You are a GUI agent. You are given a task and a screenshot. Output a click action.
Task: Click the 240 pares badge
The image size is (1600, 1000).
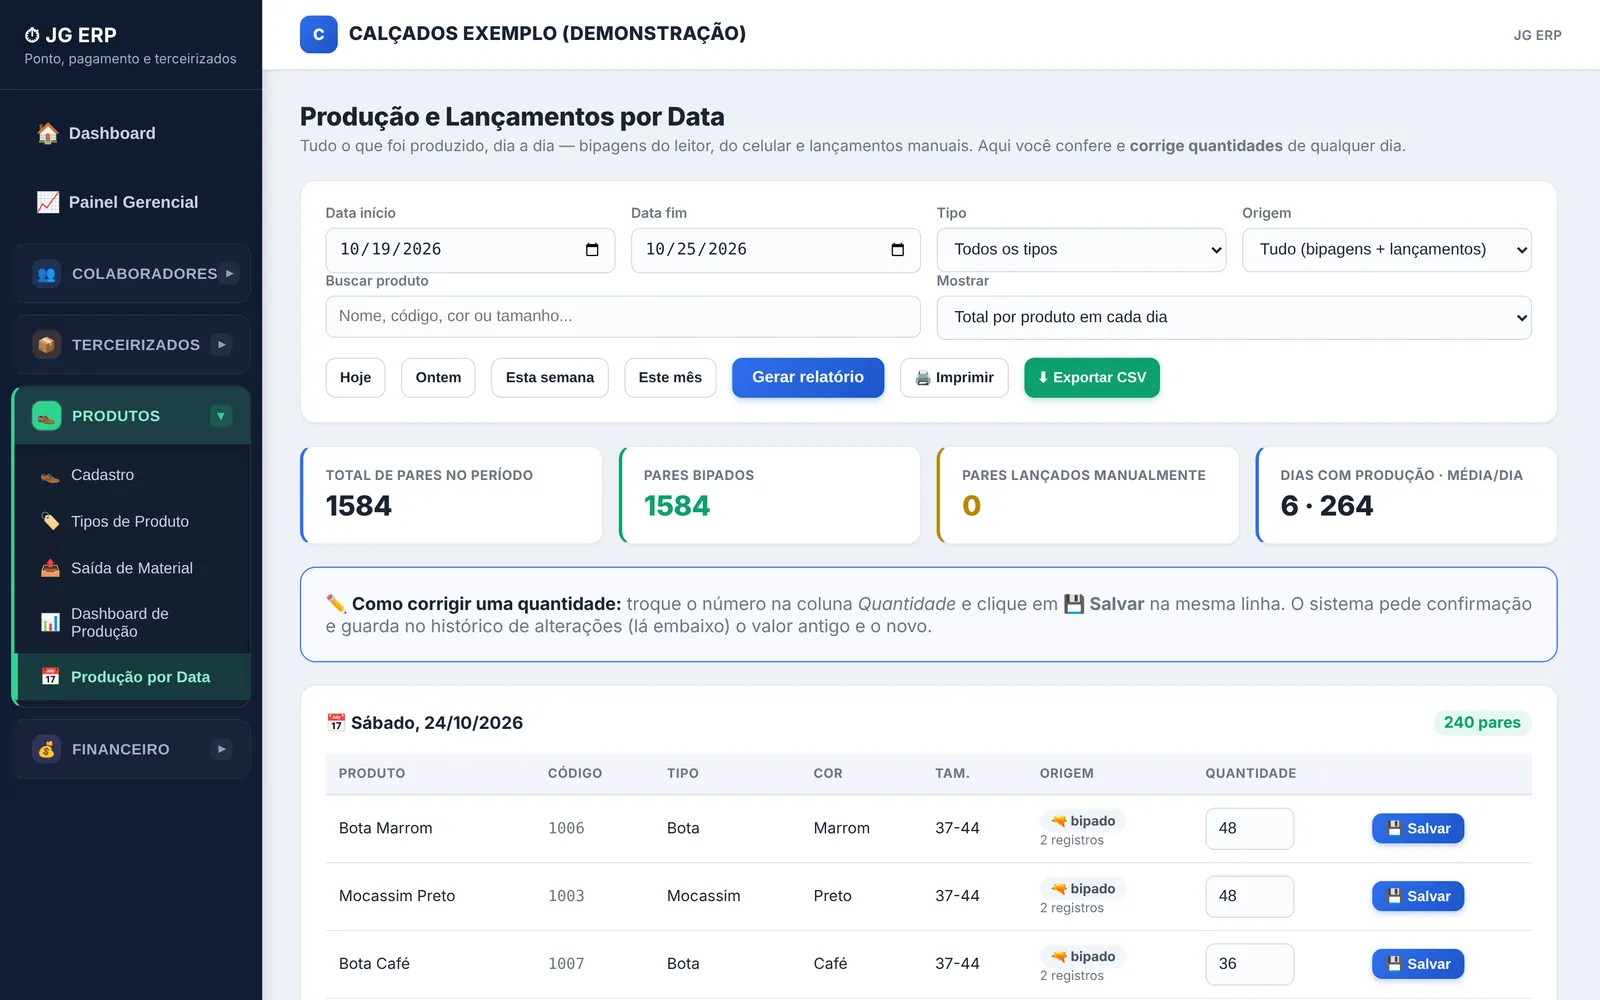[x=1482, y=722]
